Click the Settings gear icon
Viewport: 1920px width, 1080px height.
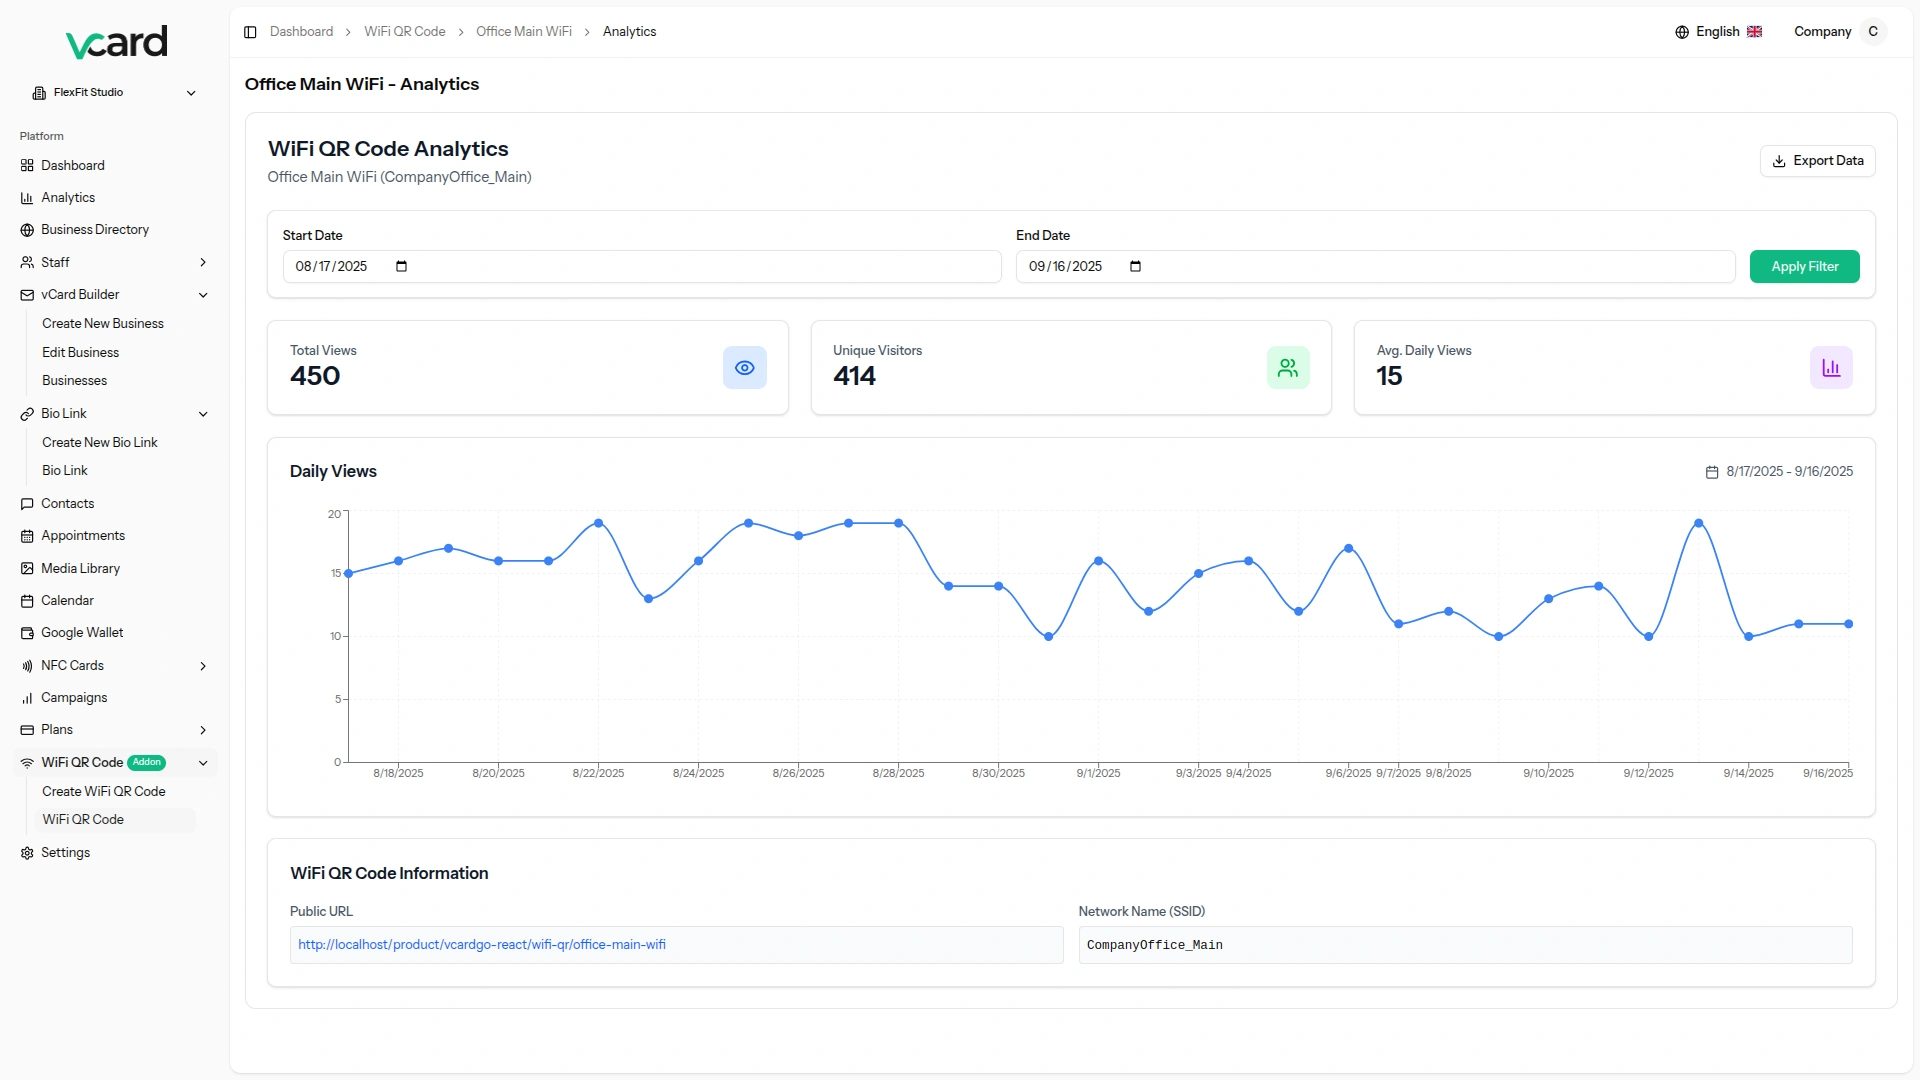click(x=27, y=853)
